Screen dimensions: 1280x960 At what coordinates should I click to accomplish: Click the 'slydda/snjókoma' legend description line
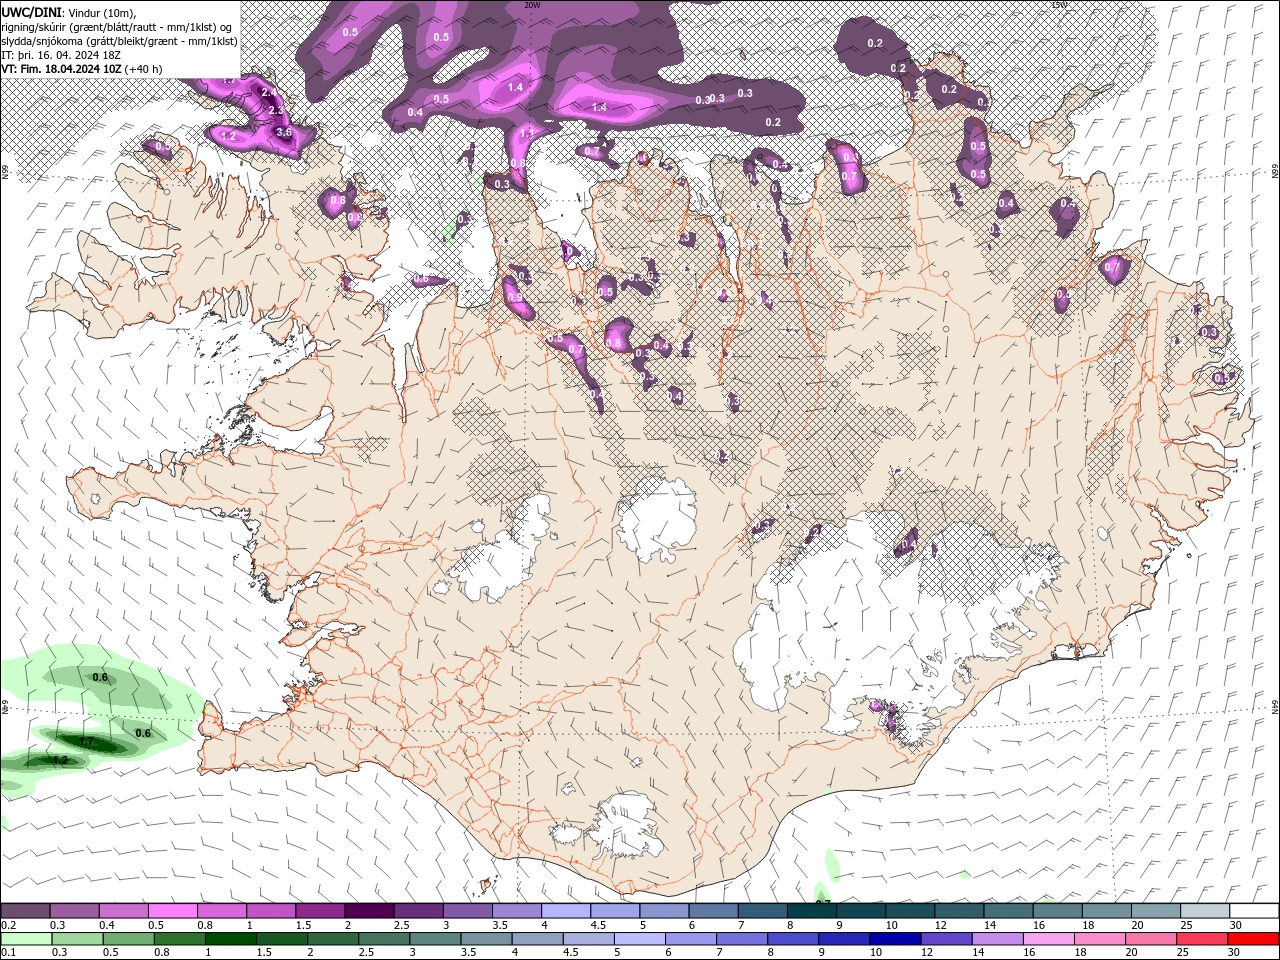[120, 41]
